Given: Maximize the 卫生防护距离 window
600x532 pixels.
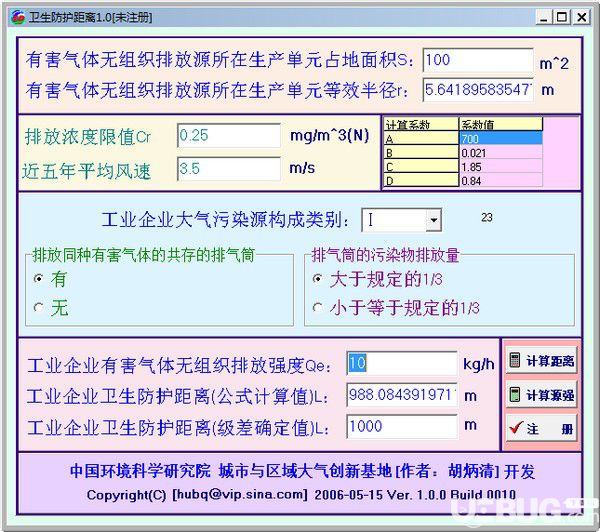Looking at the screenshot, I should [x=562, y=17].
